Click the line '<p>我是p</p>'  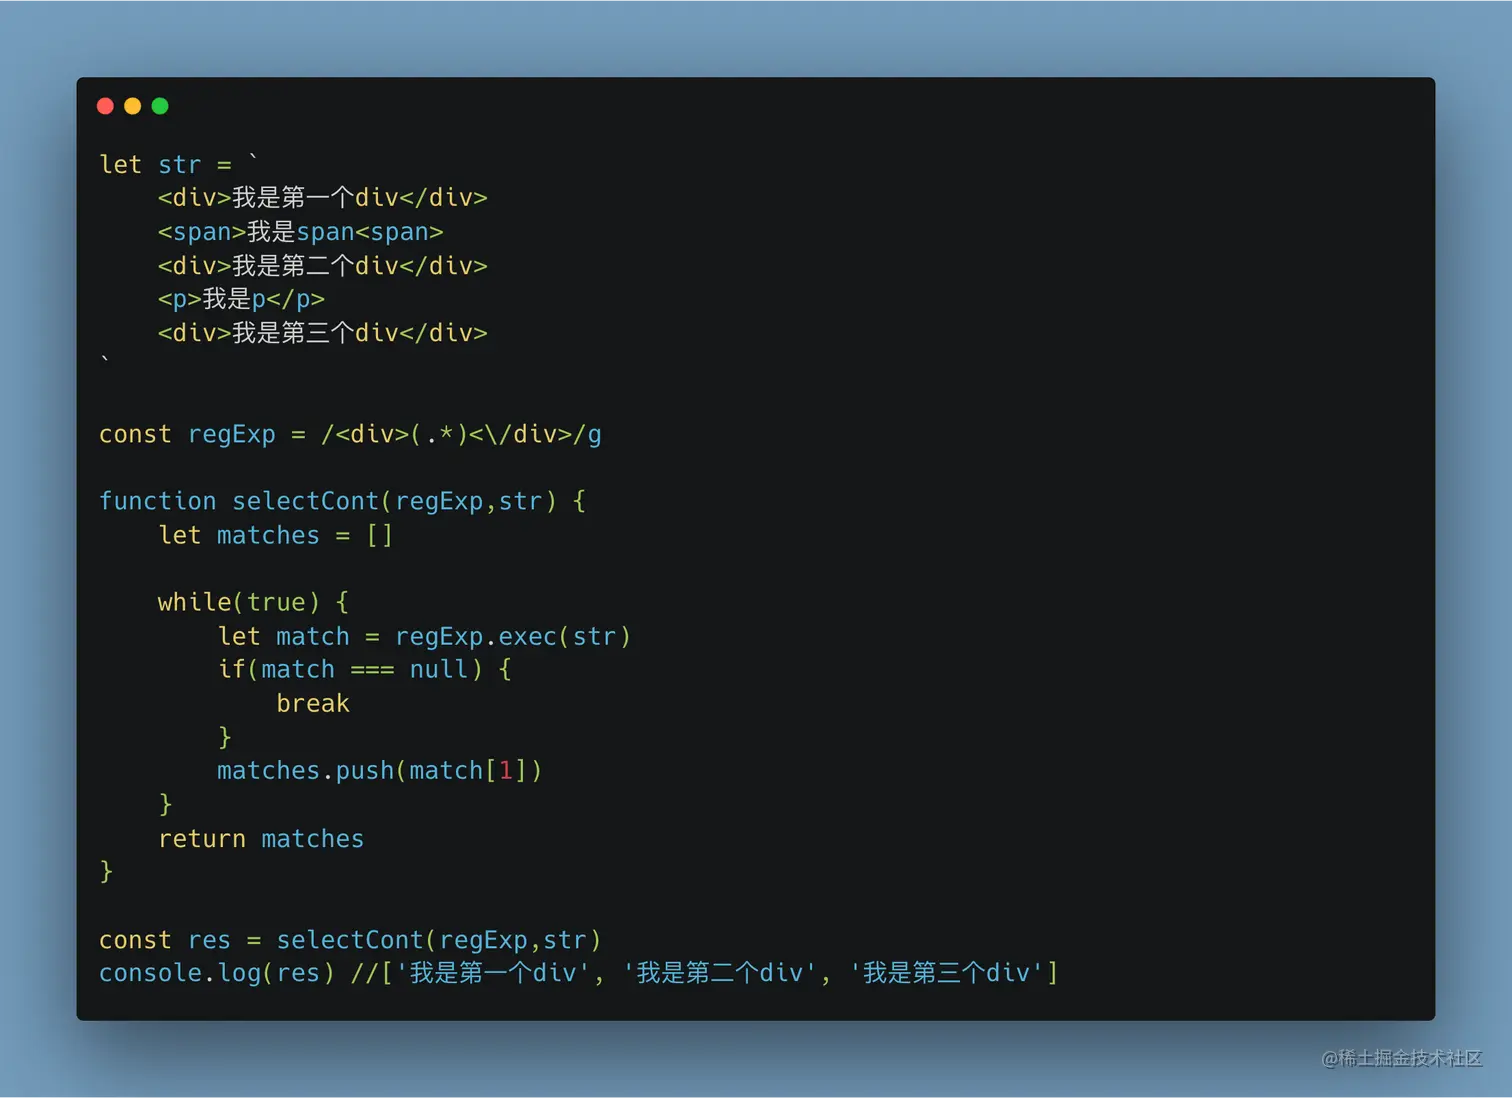[241, 299]
